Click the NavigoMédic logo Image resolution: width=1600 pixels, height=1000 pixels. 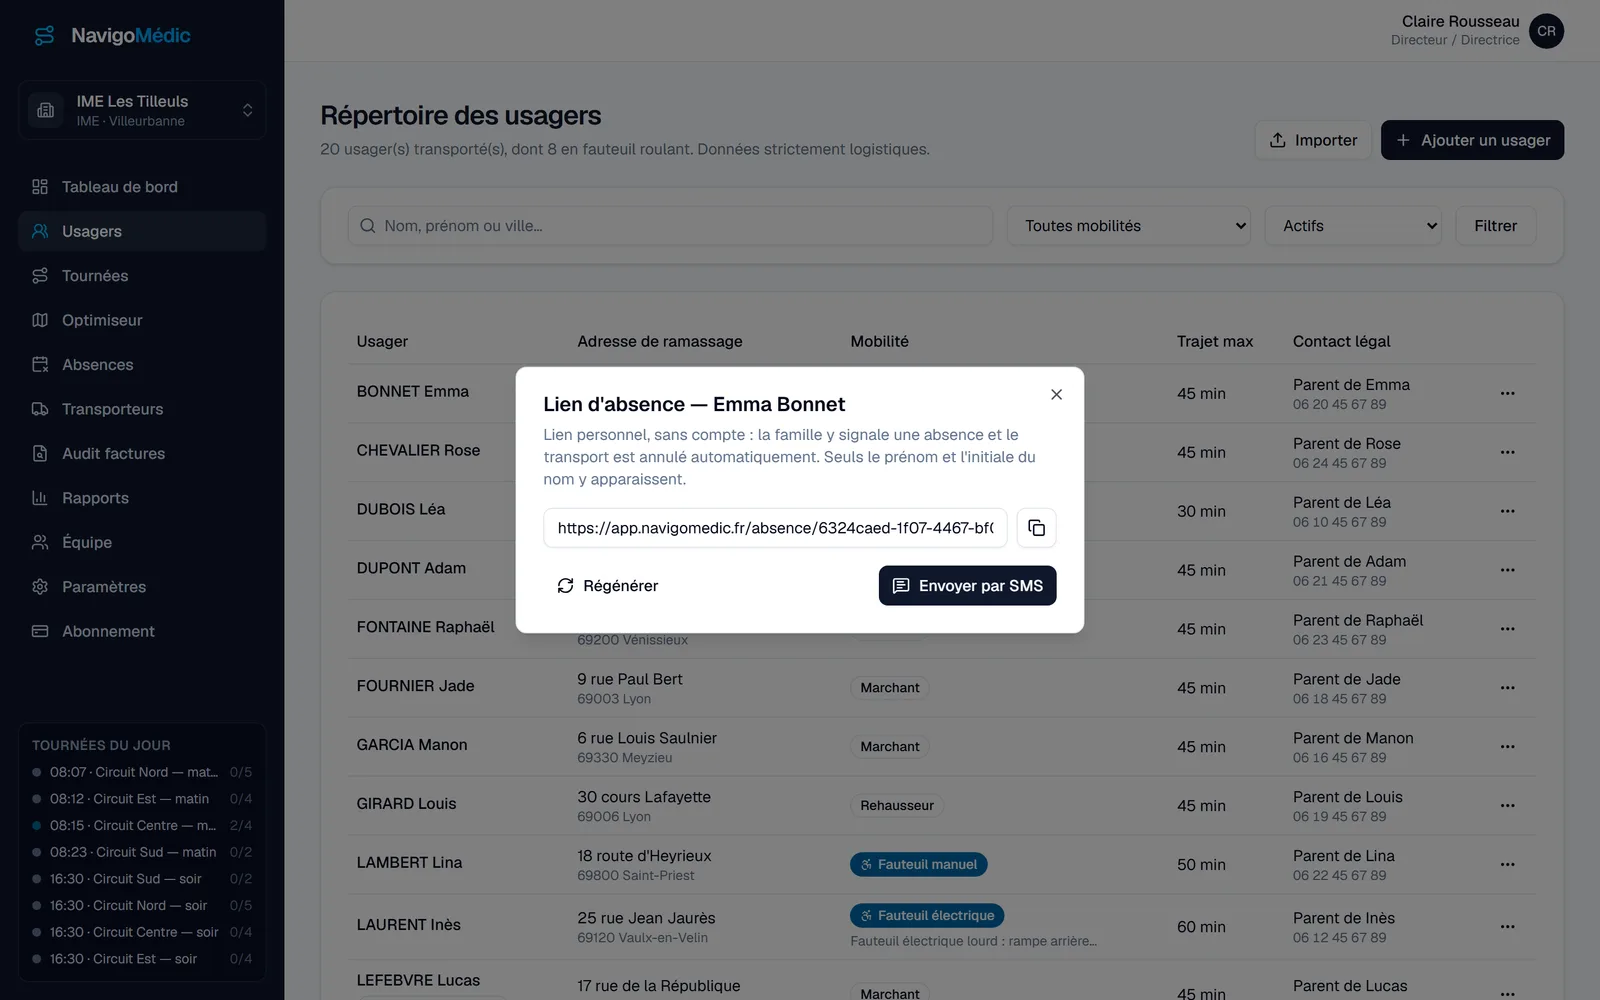112,36
